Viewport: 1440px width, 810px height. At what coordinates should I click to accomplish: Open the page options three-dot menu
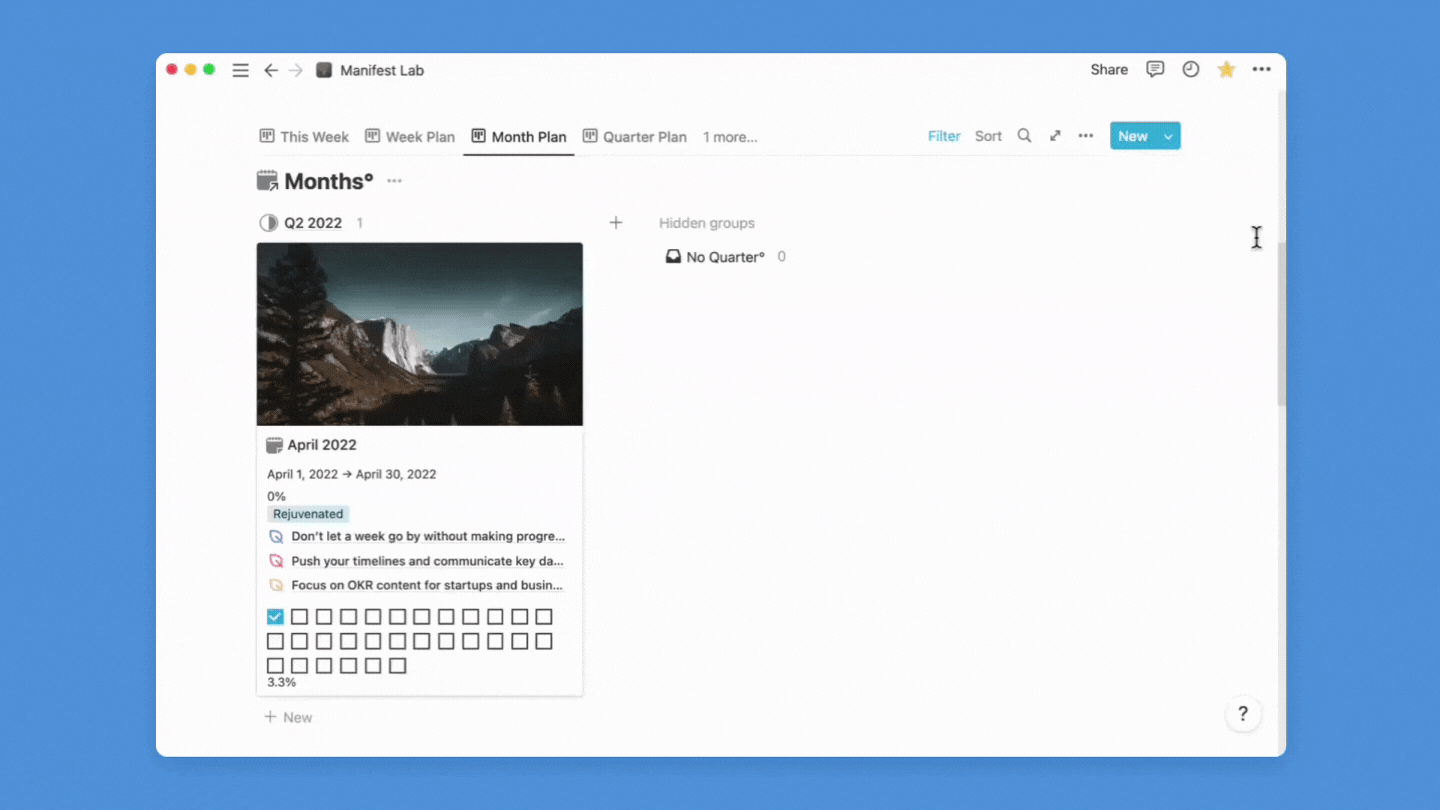click(x=1261, y=69)
